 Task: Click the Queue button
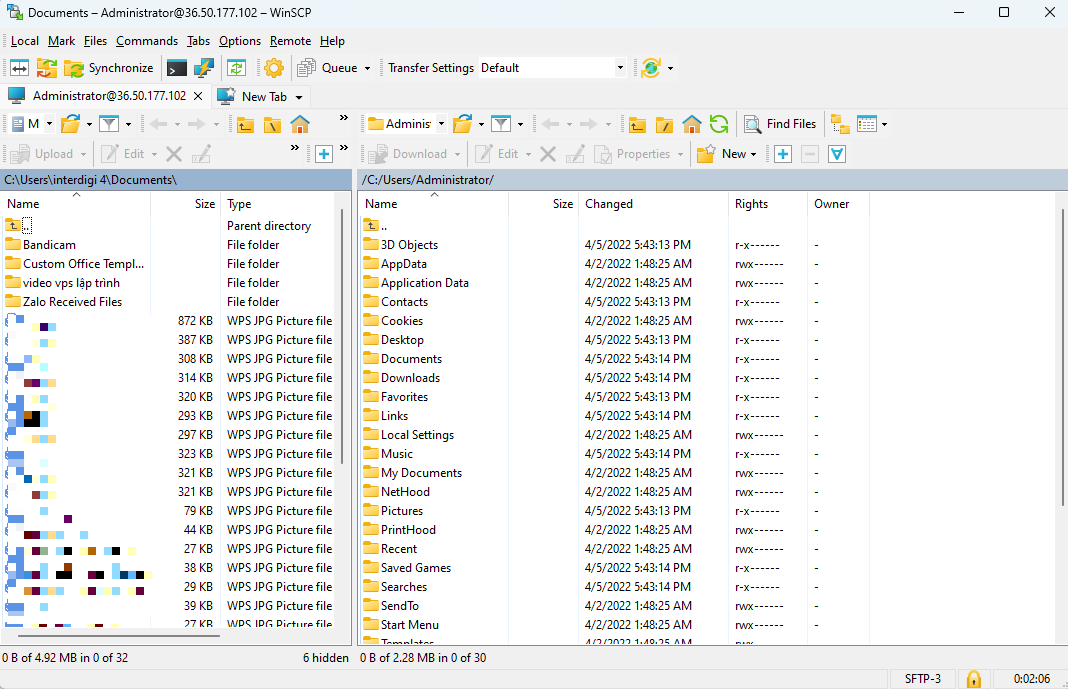(x=328, y=68)
